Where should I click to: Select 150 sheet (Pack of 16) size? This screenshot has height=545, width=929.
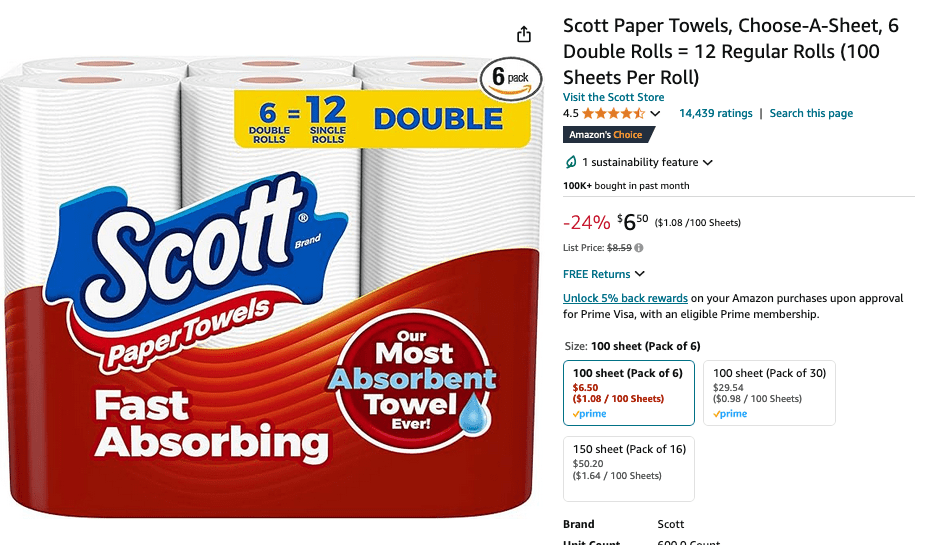pos(629,469)
